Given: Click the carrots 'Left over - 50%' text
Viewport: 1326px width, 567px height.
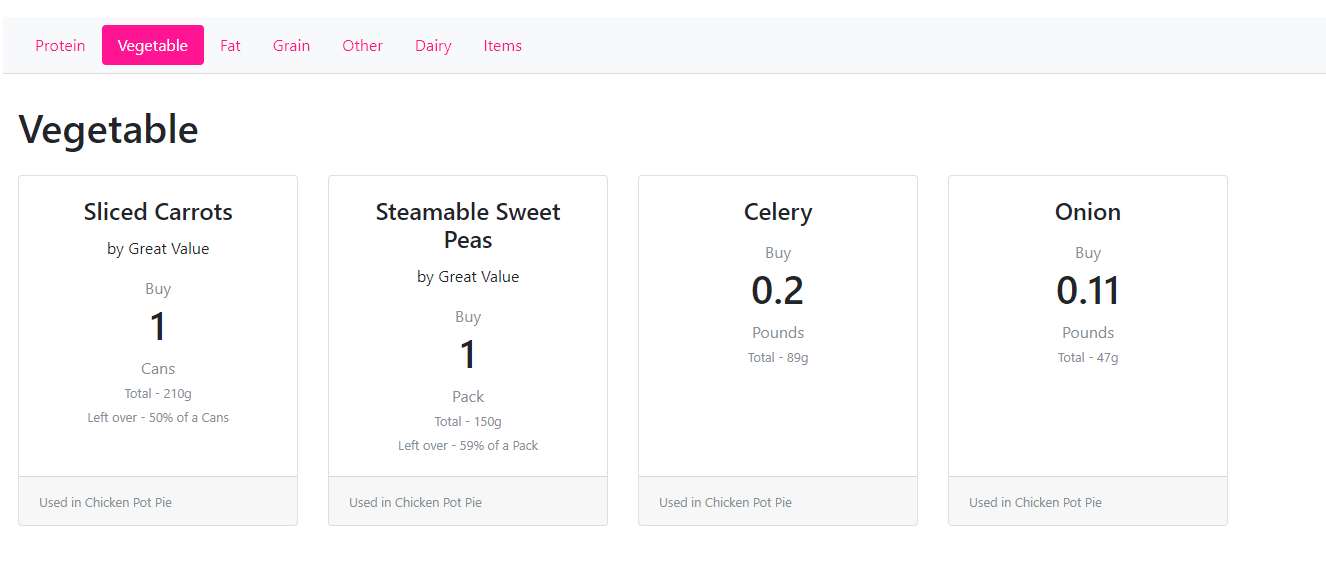Looking at the screenshot, I should tap(158, 418).
